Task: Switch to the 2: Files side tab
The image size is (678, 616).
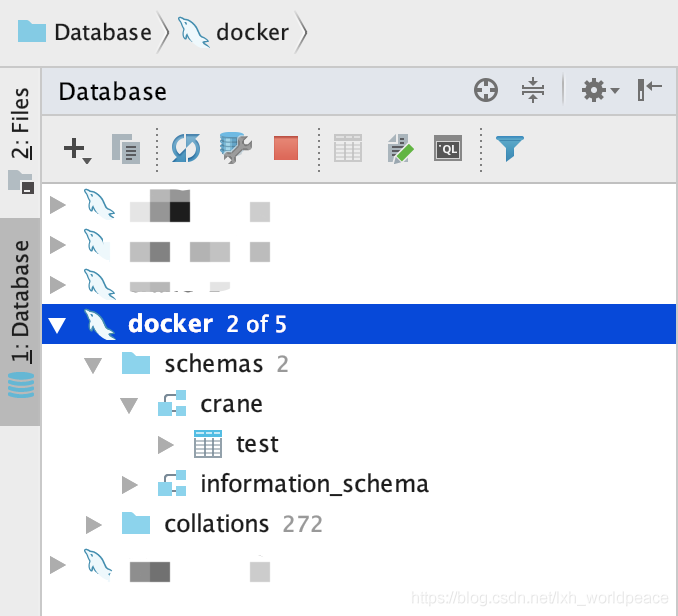Action: 20,139
